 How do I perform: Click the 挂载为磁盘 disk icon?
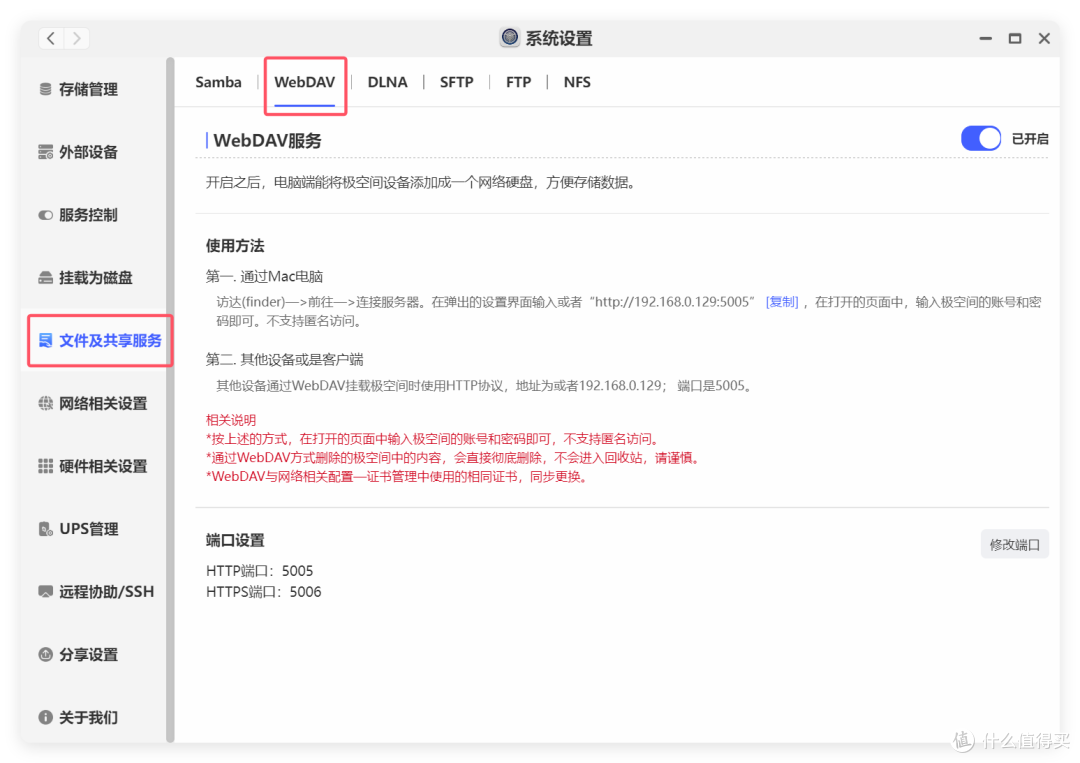tap(45, 278)
